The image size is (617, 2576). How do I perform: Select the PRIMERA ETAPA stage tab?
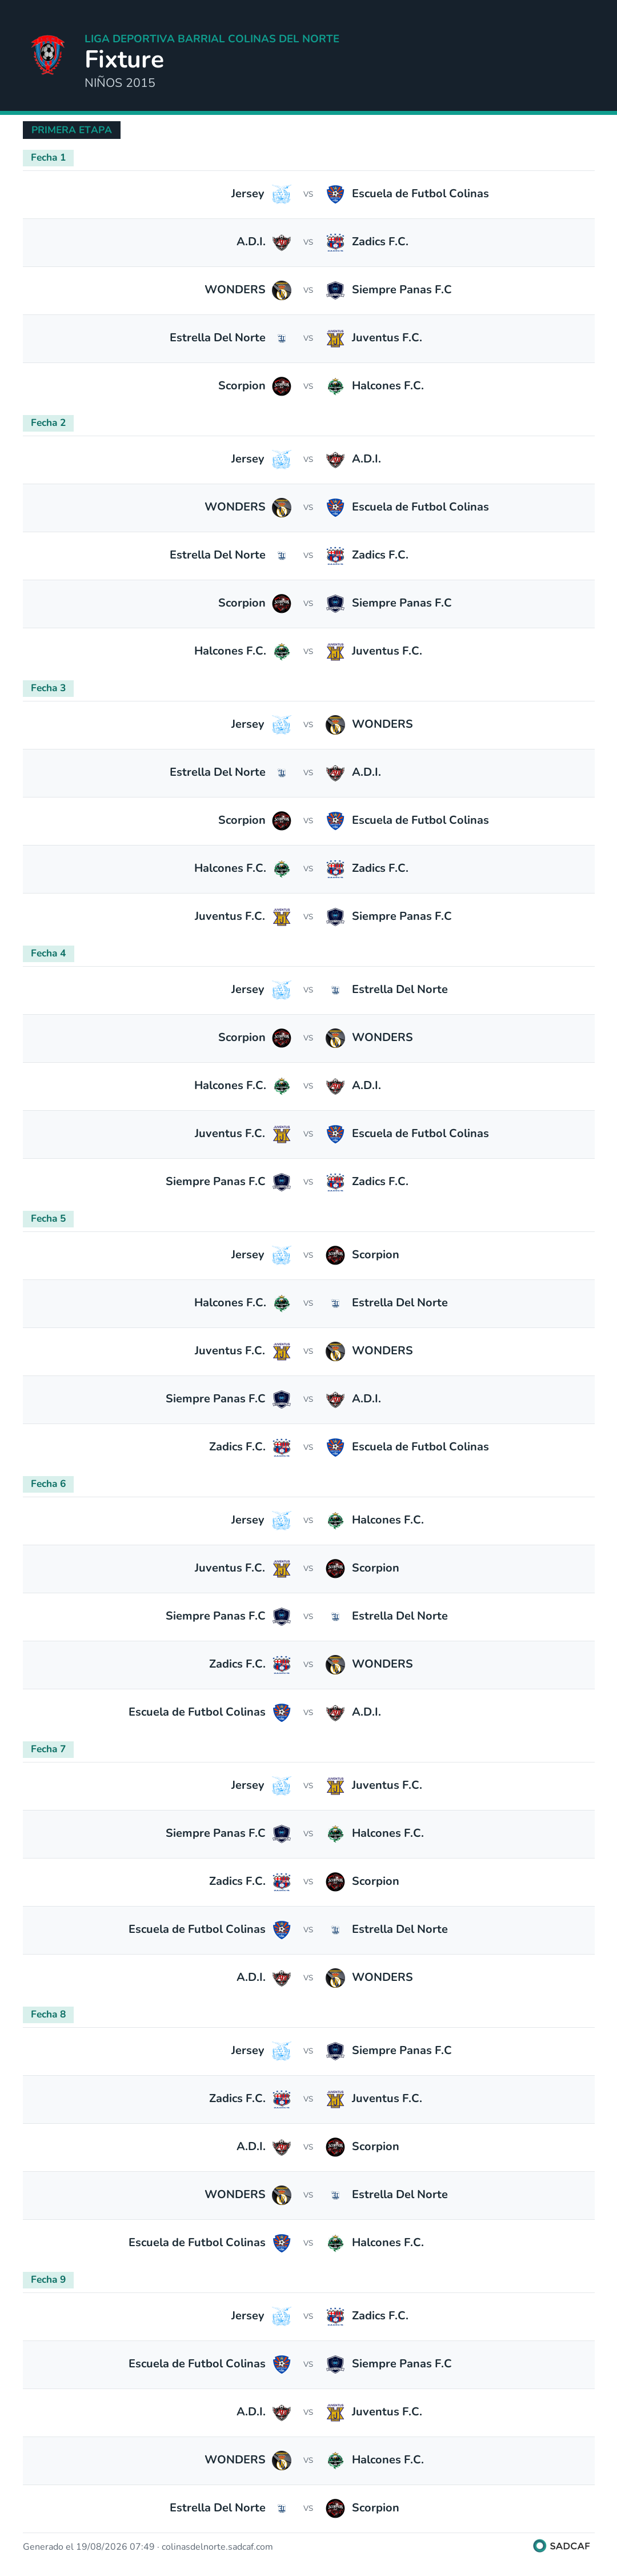click(x=71, y=130)
